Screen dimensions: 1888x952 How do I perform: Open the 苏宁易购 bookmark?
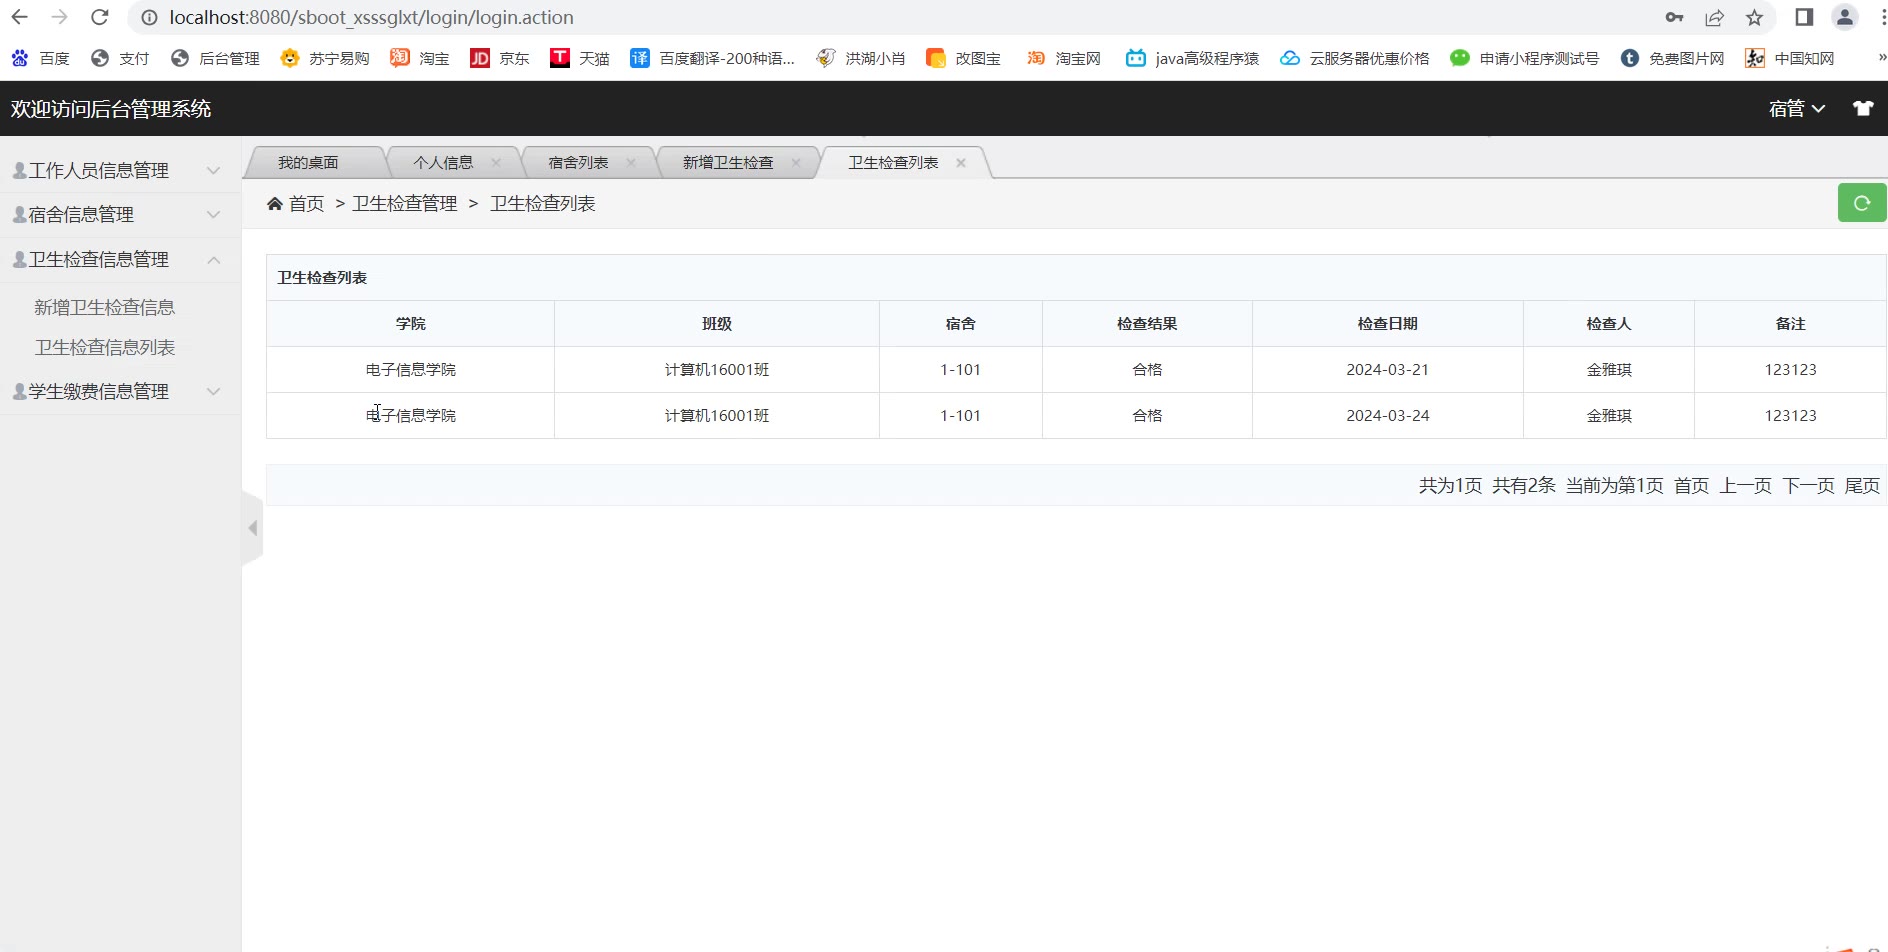[325, 58]
